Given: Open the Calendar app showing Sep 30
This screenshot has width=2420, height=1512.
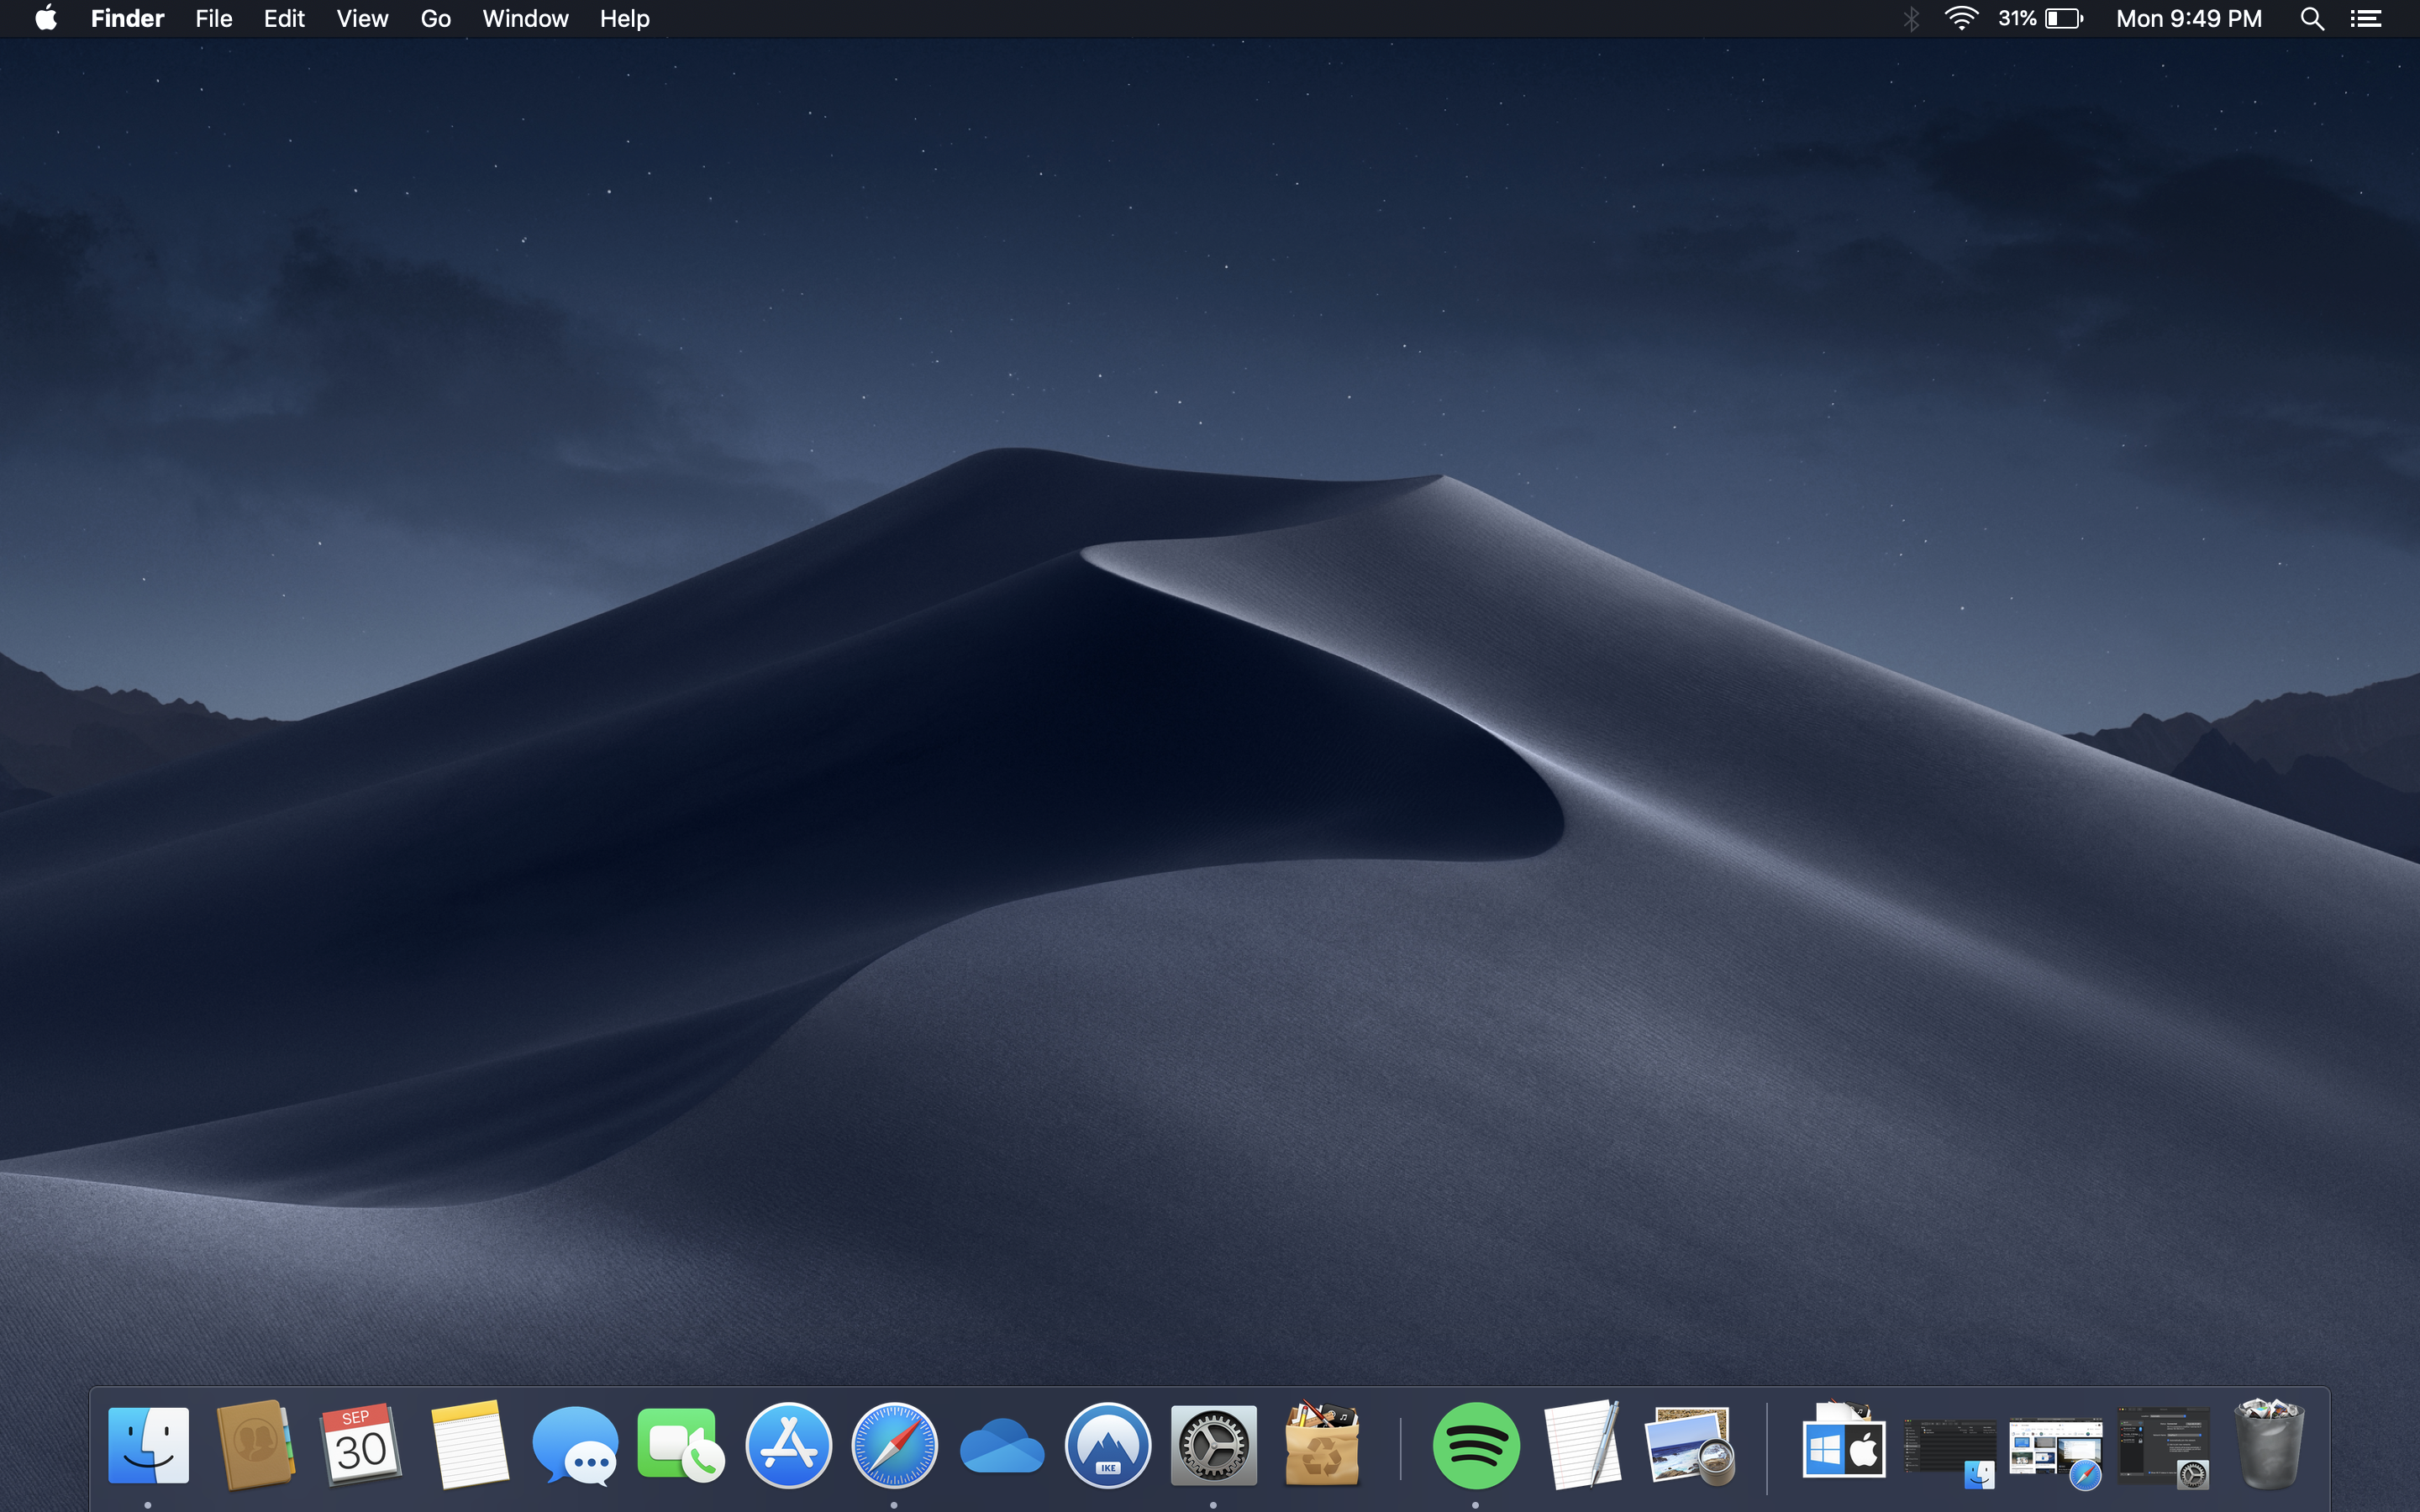Looking at the screenshot, I should pyautogui.click(x=361, y=1446).
